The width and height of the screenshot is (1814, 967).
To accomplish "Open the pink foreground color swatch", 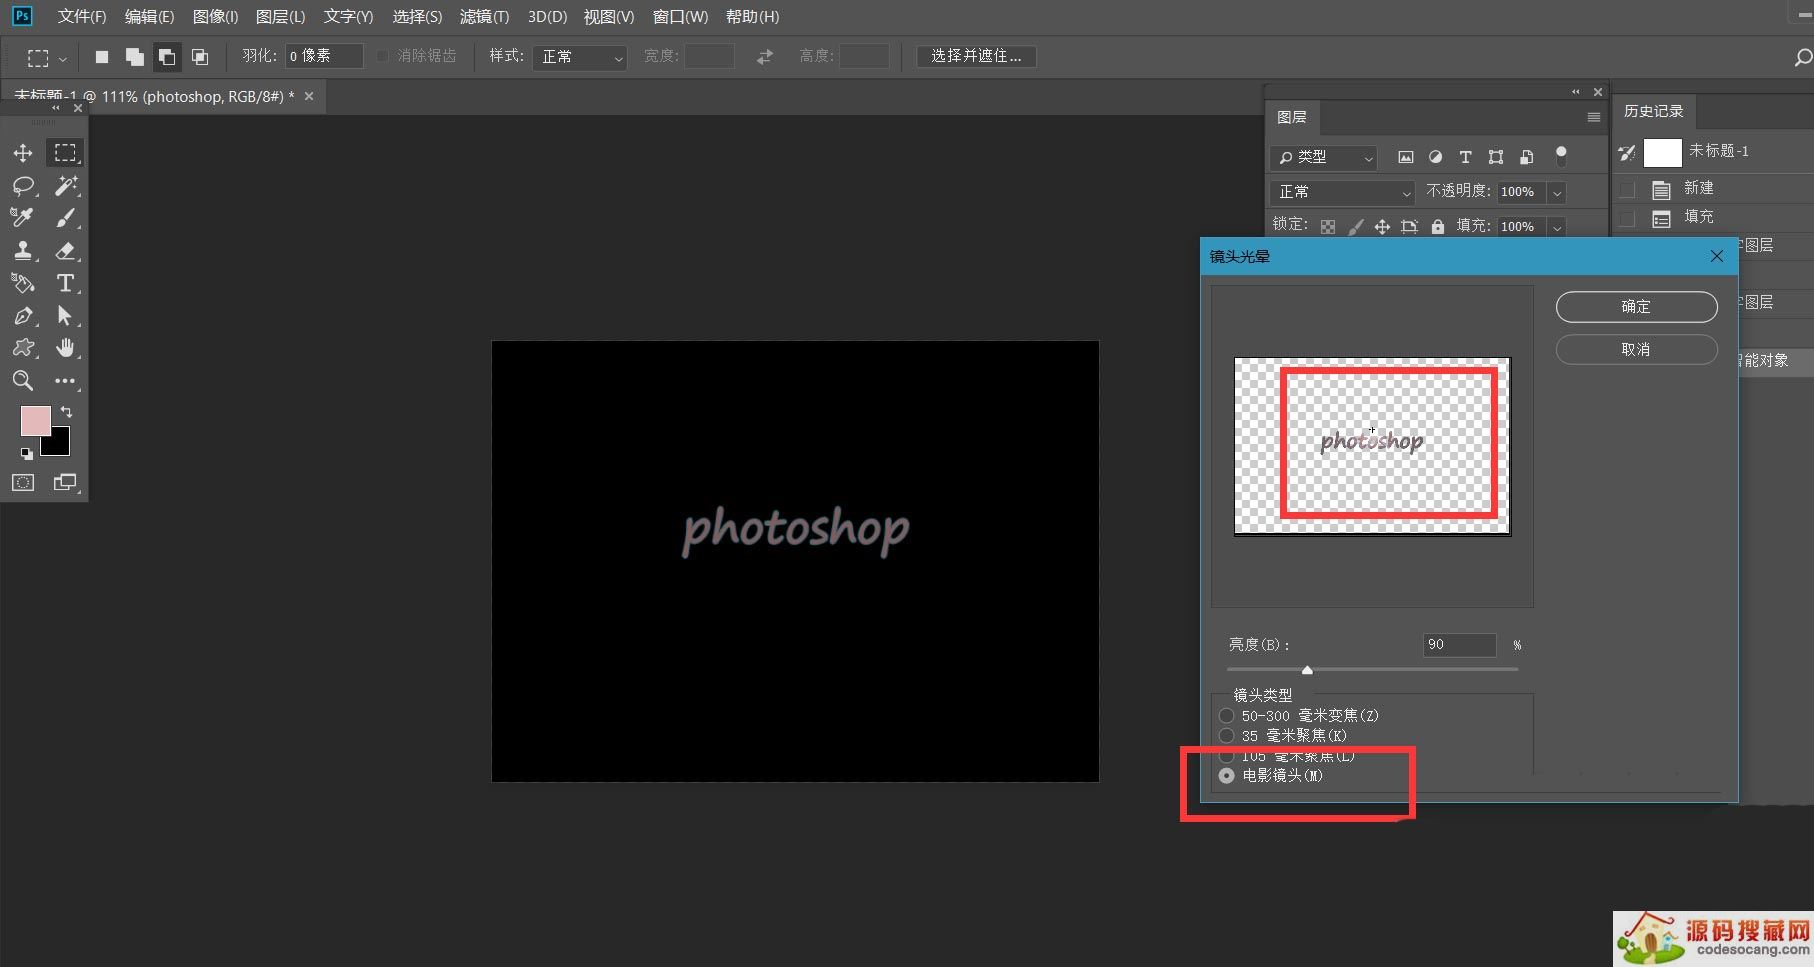I will (x=35, y=421).
